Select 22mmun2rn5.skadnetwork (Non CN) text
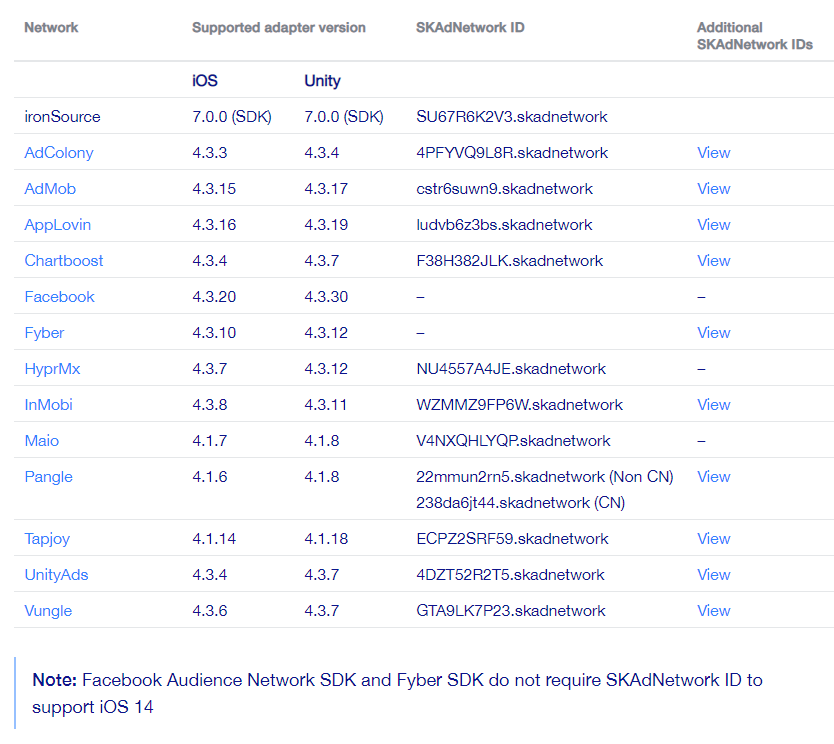This screenshot has width=834, height=744. [x=545, y=477]
